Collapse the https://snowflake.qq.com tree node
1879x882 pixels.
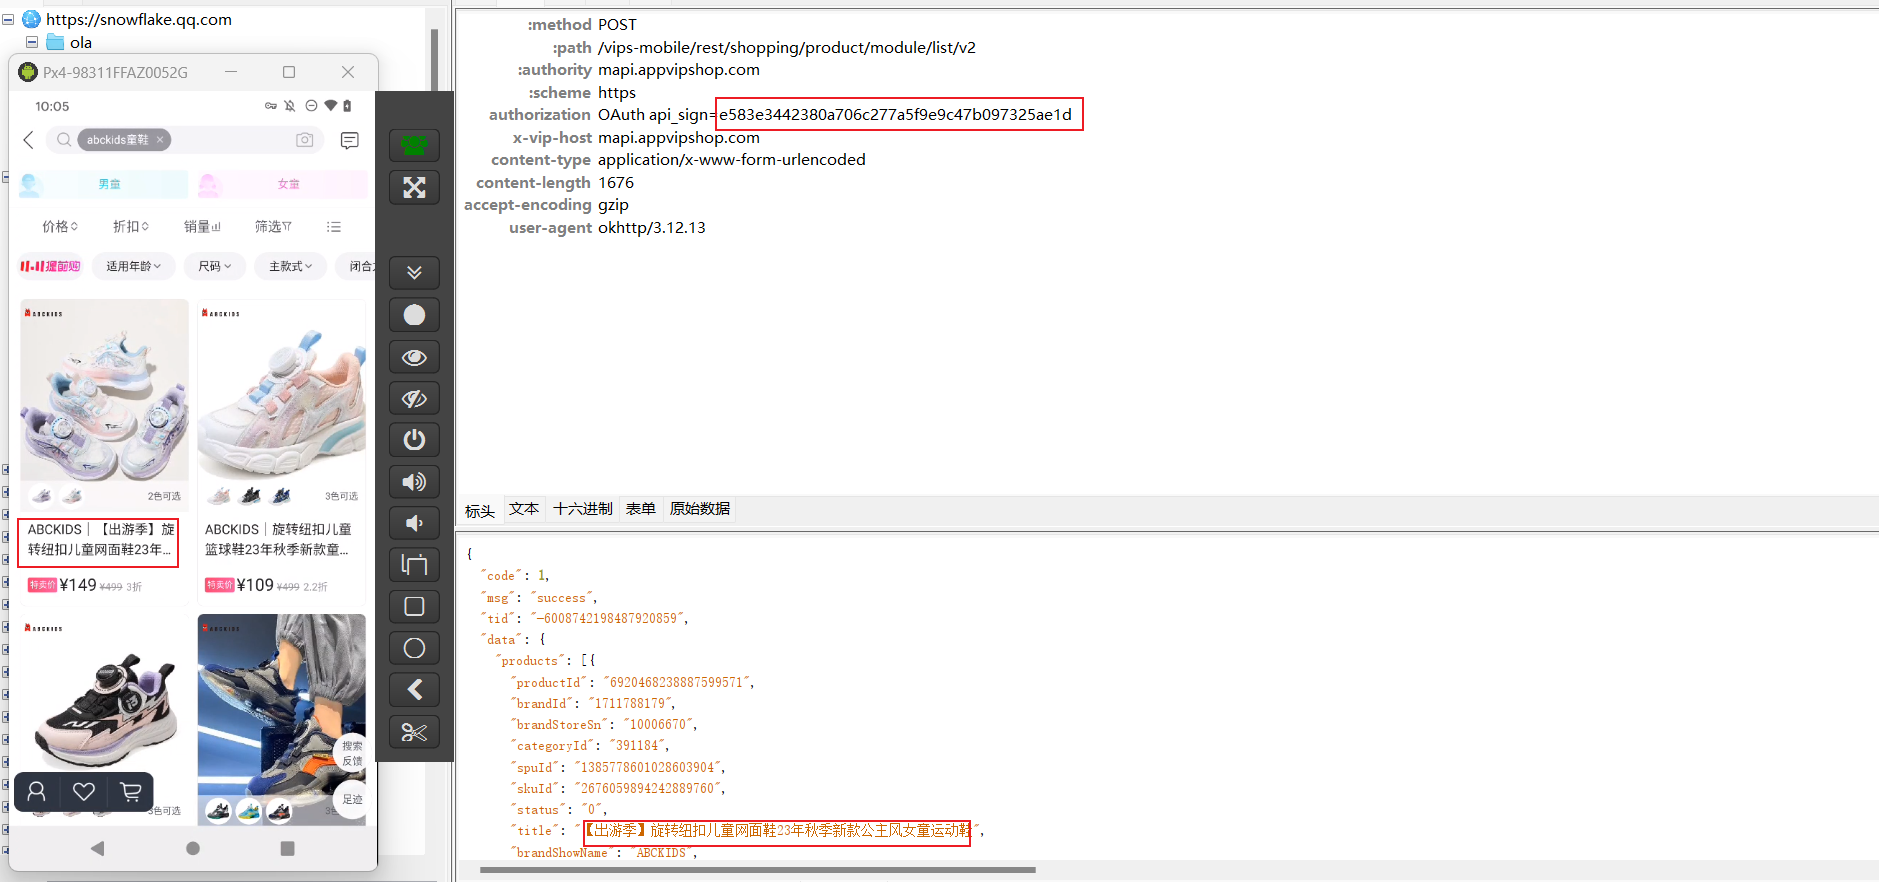click(8, 19)
